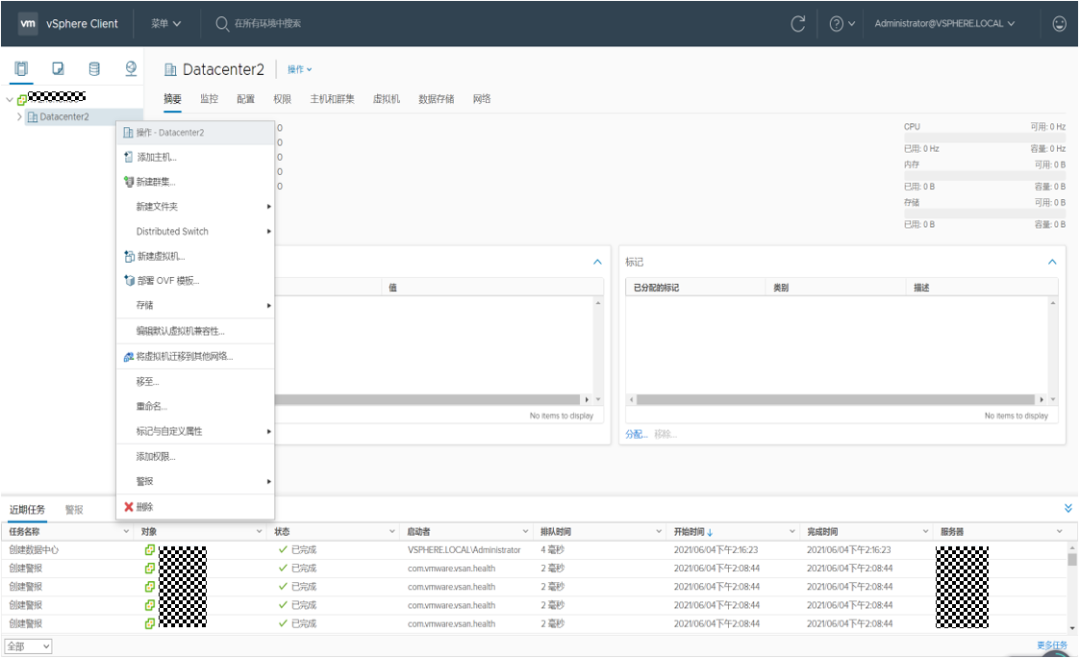Open the 全部 filter dropdown

(x=28, y=646)
